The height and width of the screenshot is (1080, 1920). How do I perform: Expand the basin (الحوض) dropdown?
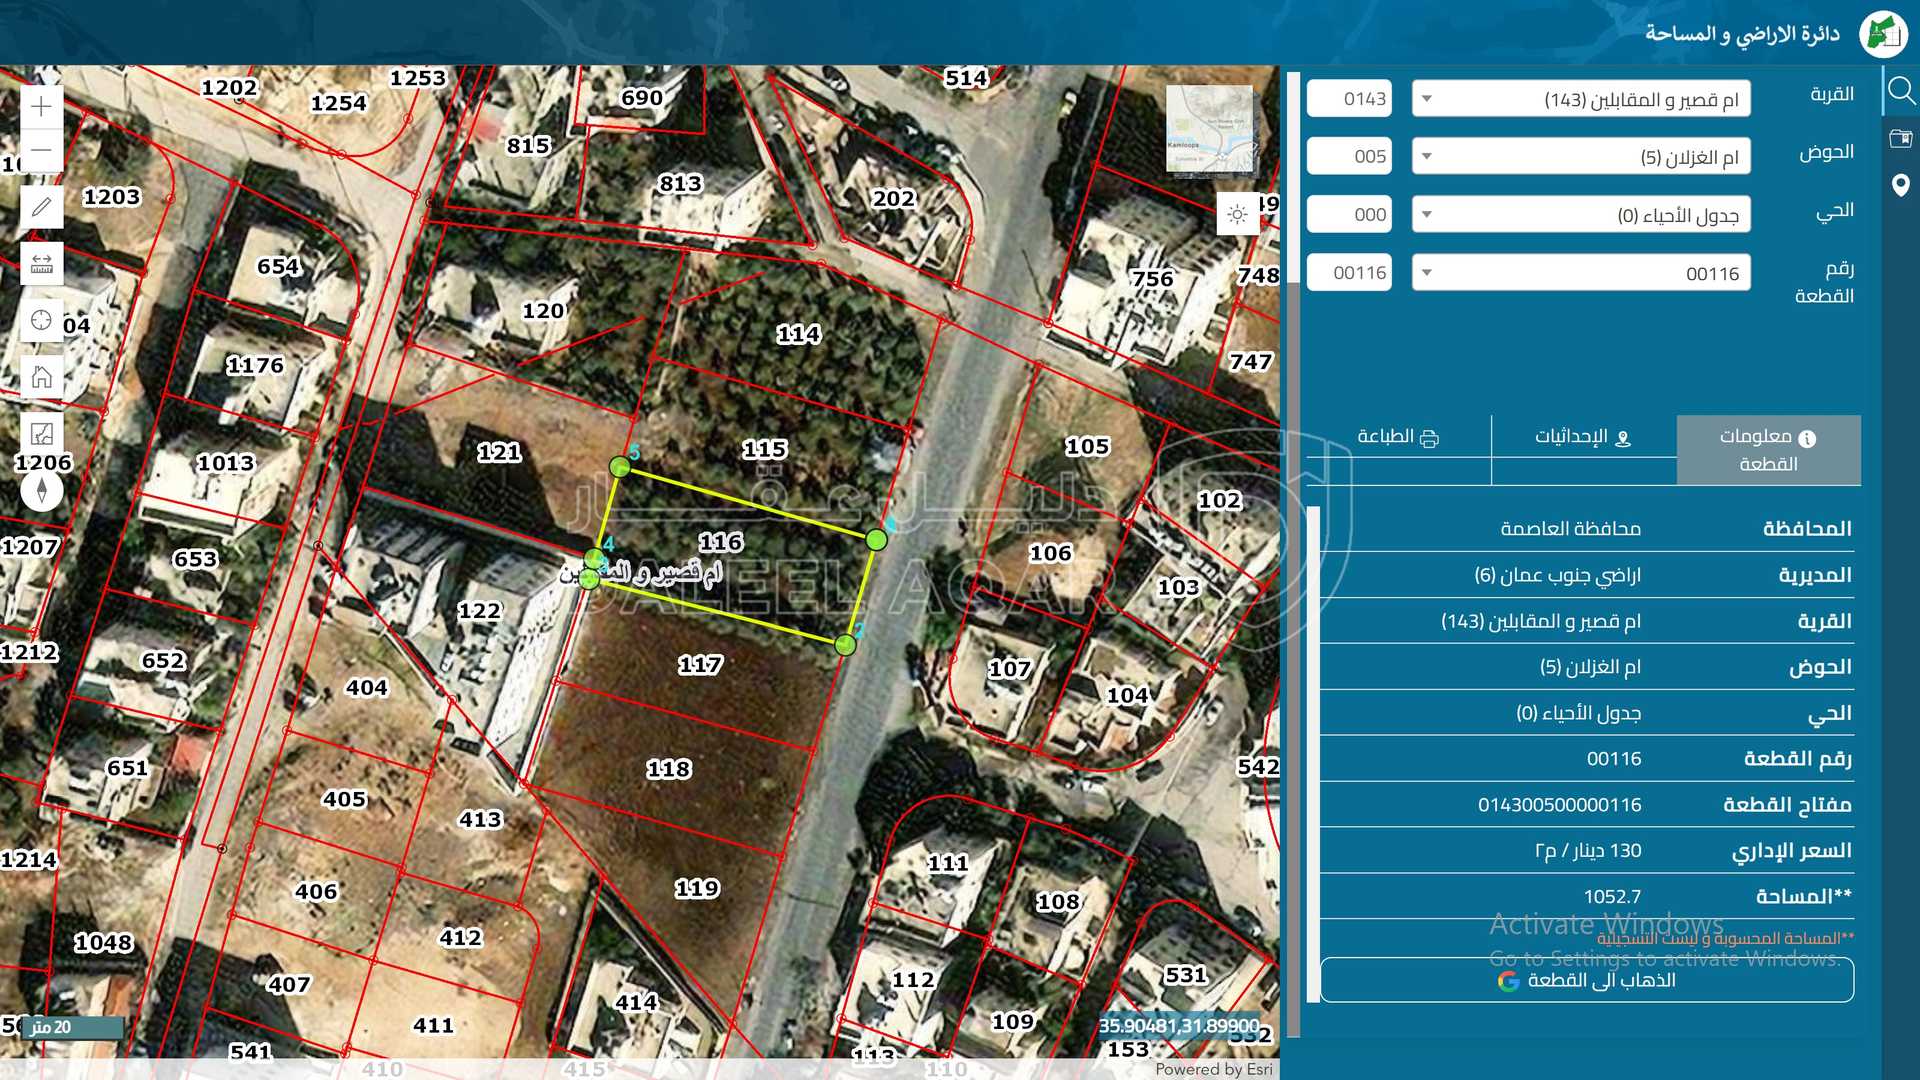(x=1580, y=157)
